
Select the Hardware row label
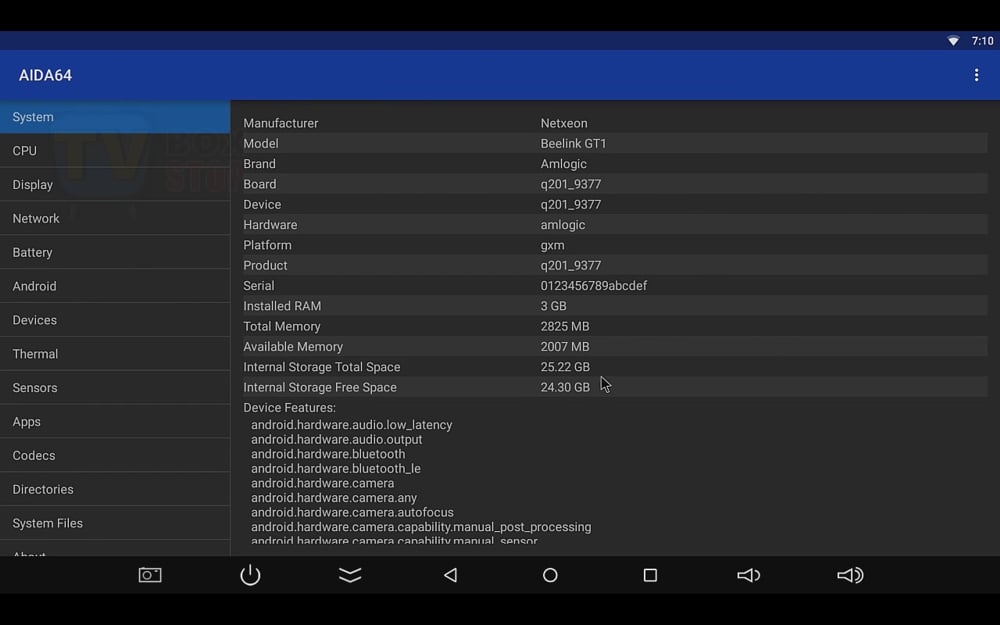[x=270, y=224]
